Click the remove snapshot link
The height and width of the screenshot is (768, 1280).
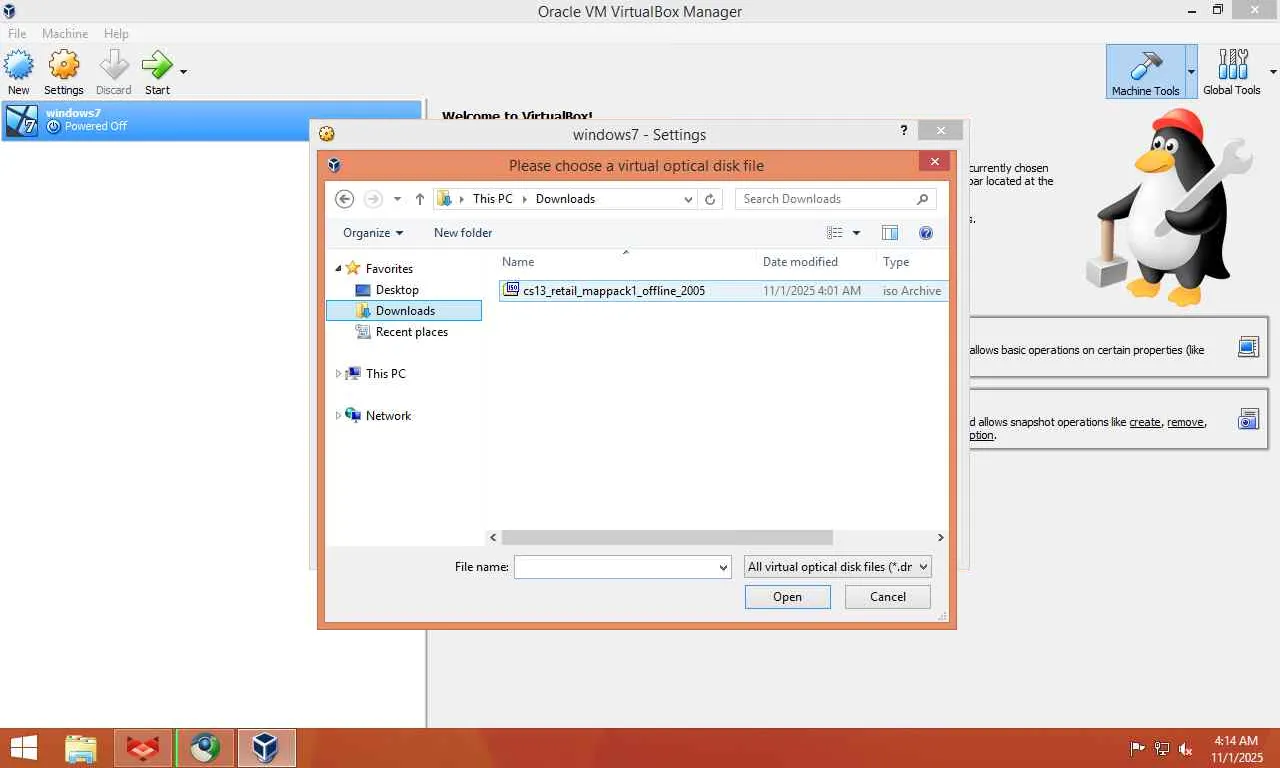click(1185, 423)
